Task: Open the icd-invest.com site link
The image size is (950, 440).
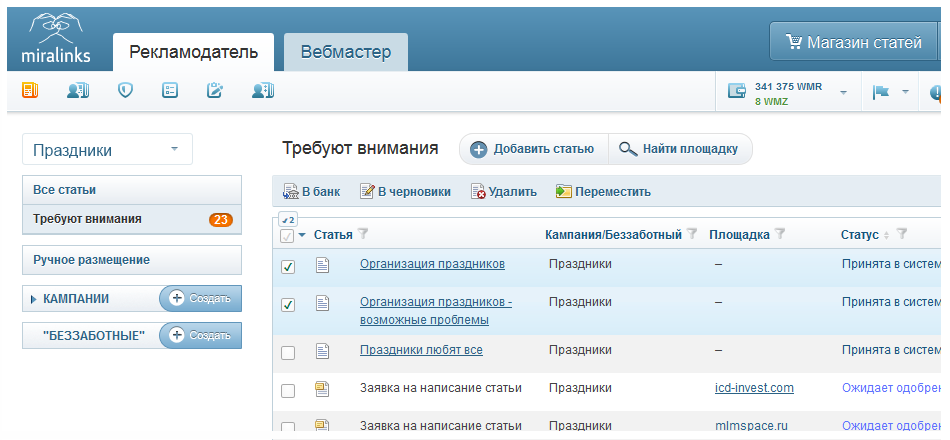Action: 754,388
